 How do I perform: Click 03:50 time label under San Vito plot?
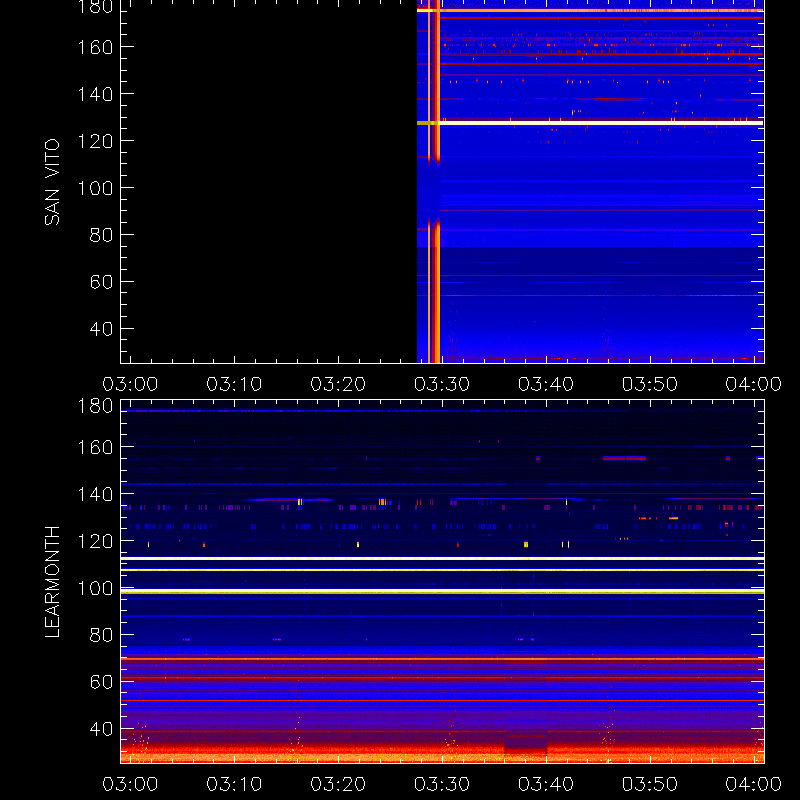pyautogui.click(x=650, y=384)
